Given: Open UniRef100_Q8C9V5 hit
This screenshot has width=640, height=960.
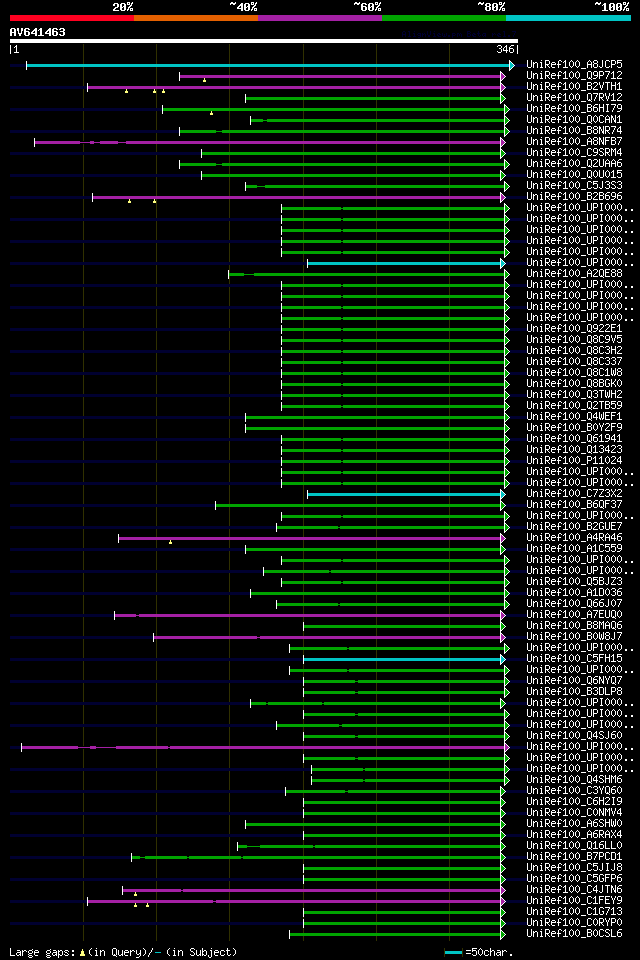Looking at the screenshot, I should coord(574,340).
